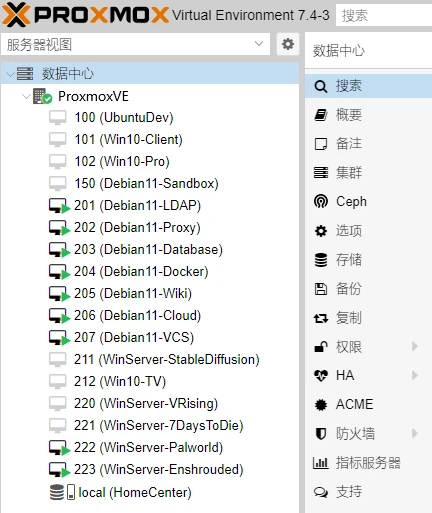Image resolution: width=432 pixels, height=513 pixels.
Task: Expand the 权限 submenu arrow
Action: 415,347
